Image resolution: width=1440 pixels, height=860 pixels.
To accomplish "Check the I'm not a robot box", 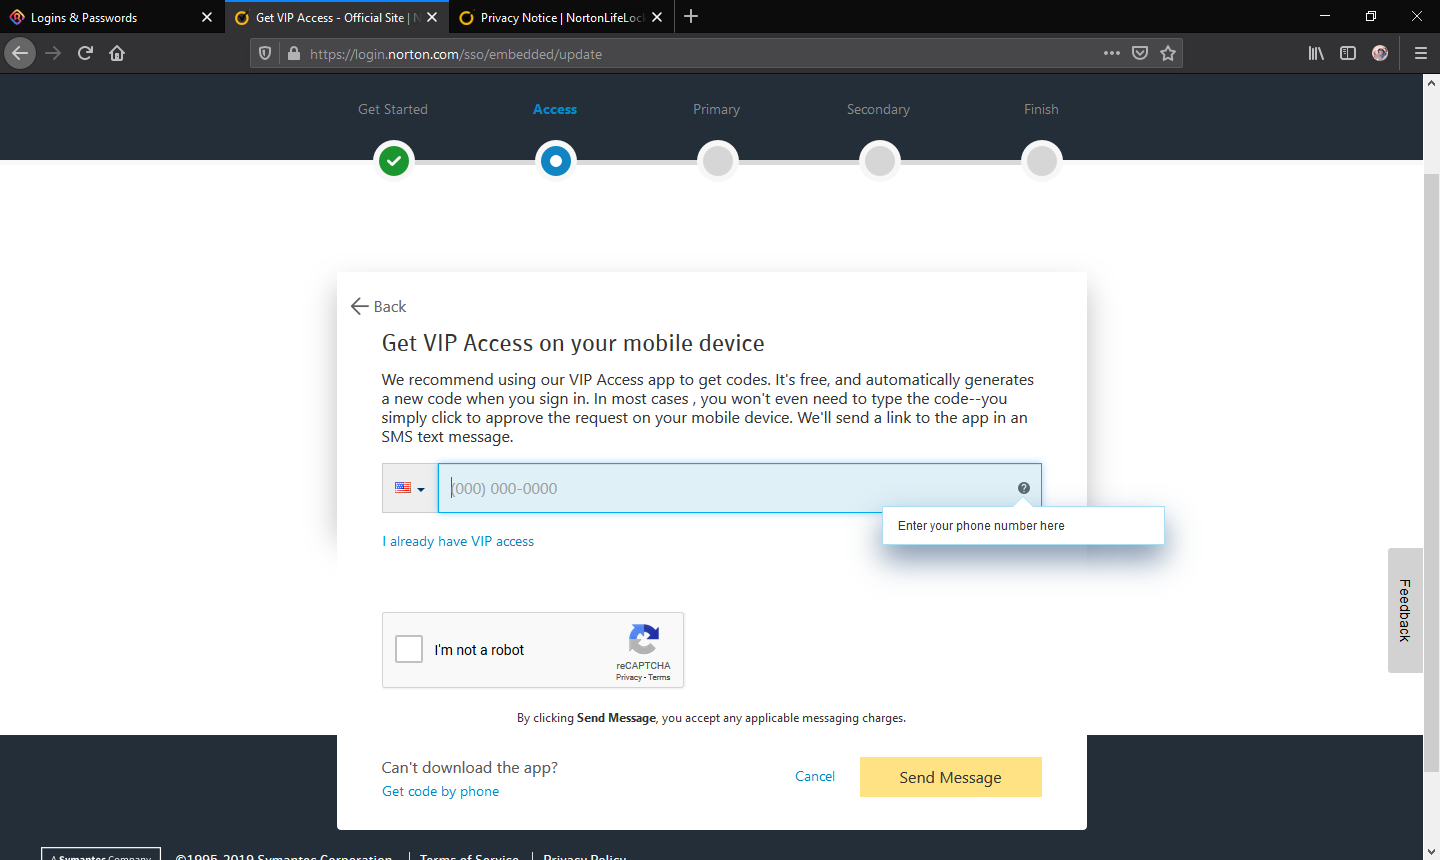I will coord(409,649).
